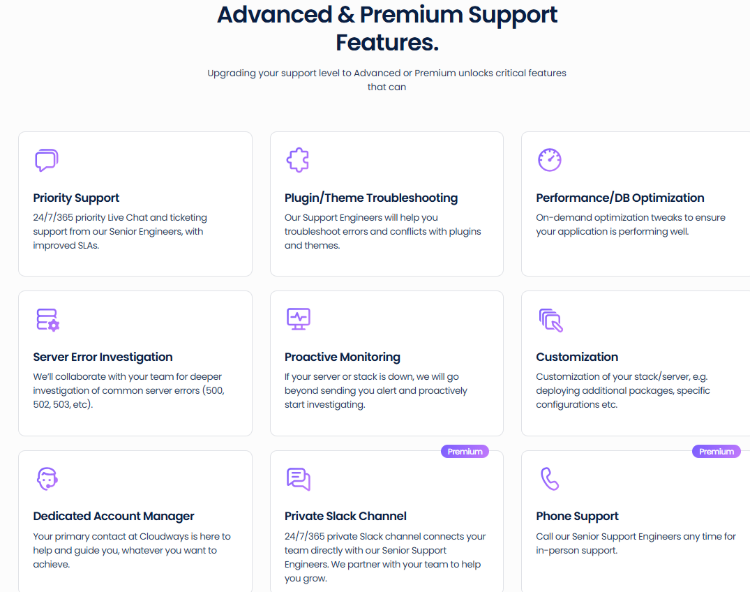Click the Premium badge on Private Slack Channel
The image size is (750, 592).
coord(465,451)
